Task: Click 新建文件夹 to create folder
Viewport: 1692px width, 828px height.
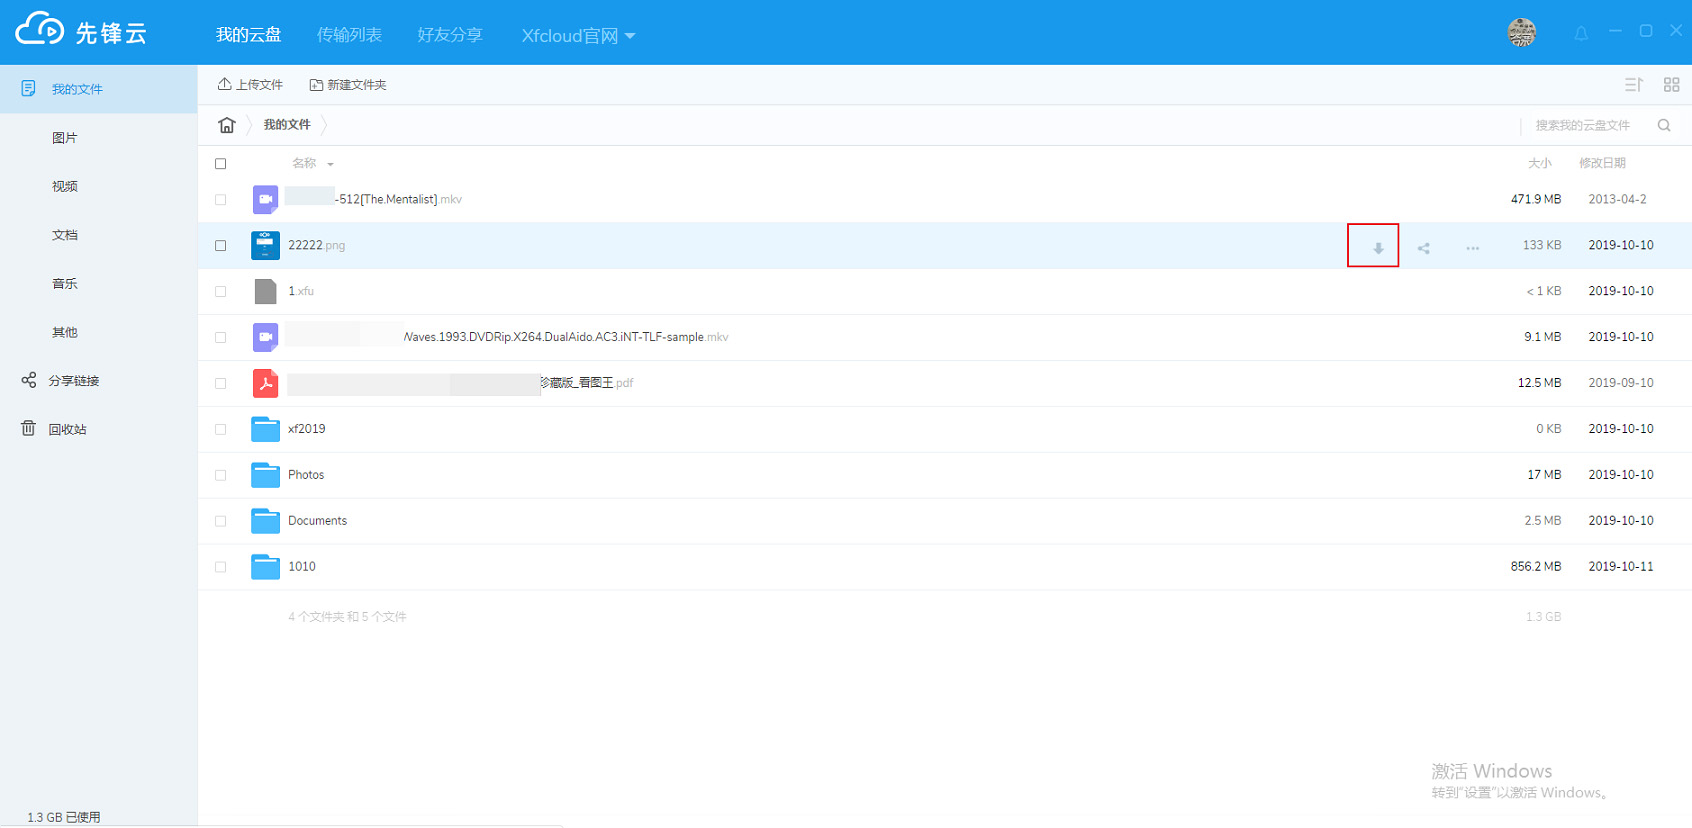Action: 348,85
